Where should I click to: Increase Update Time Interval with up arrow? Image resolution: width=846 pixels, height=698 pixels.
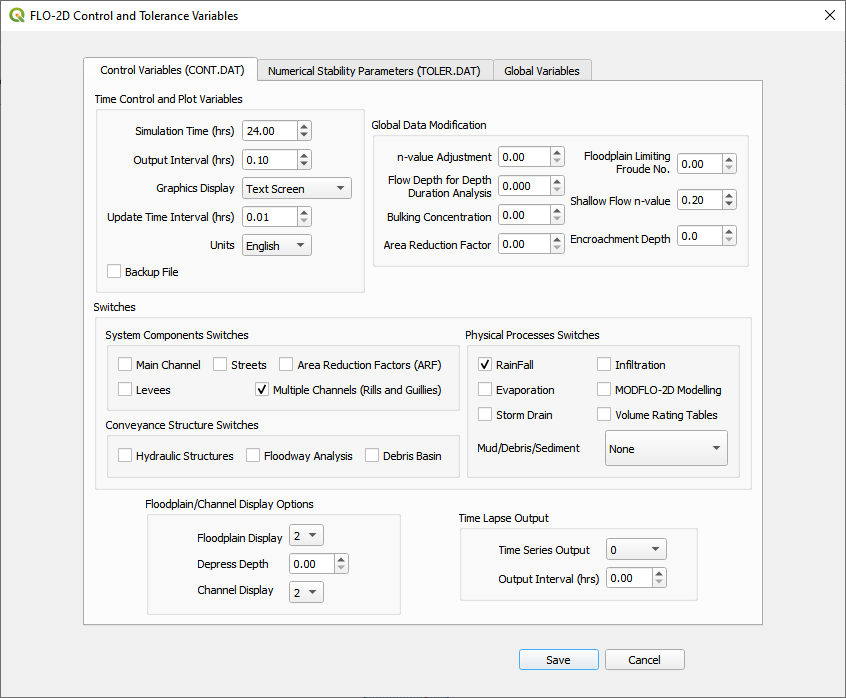coord(304,212)
